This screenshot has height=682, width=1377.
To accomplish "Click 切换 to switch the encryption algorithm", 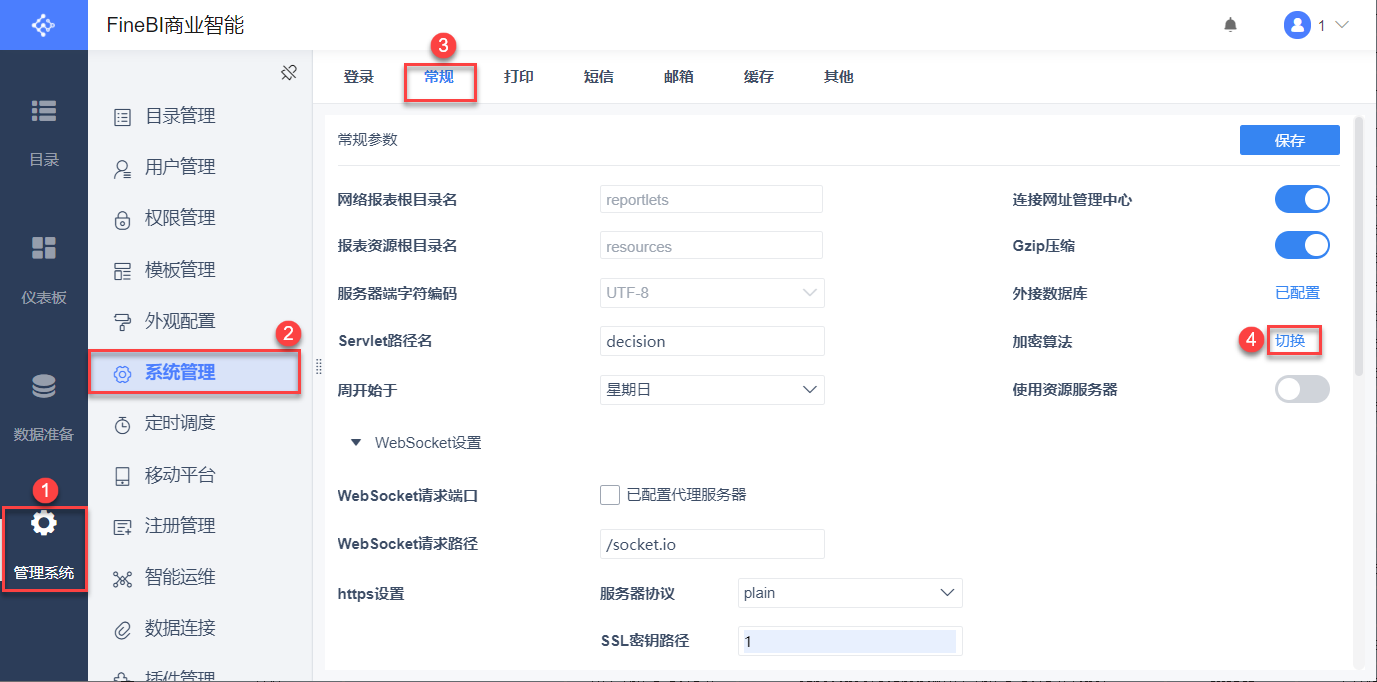I will tap(1294, 341).
